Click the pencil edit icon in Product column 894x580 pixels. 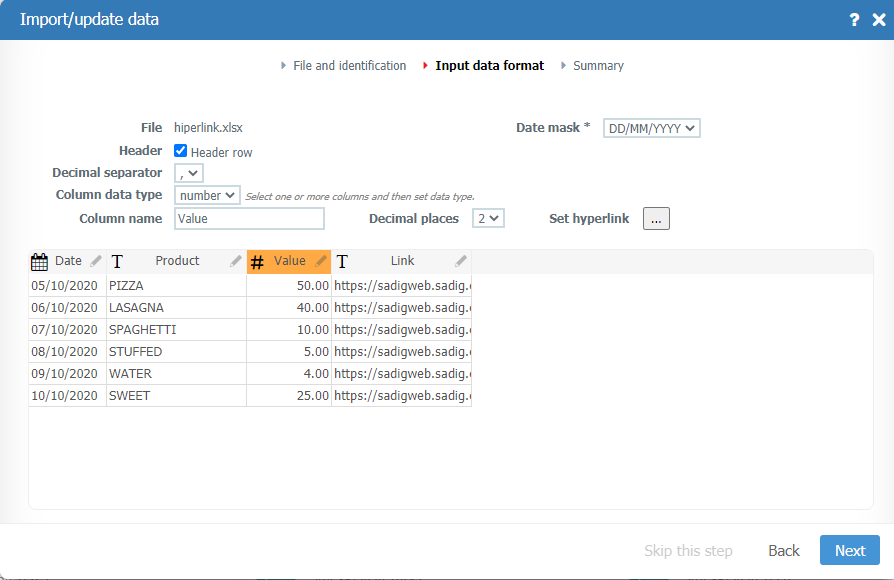click(236, 261)
